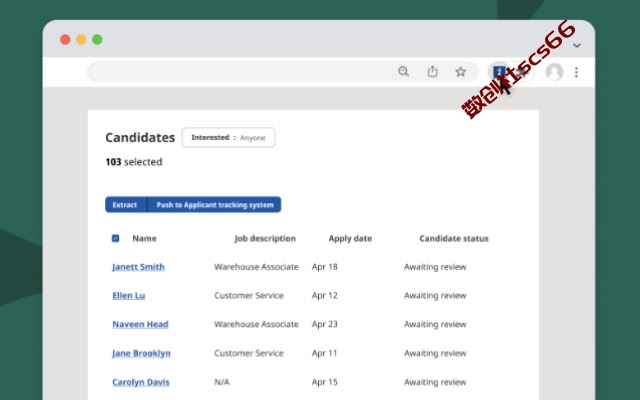Click the Job description column header
640x400 pixels.
(265, 238)
